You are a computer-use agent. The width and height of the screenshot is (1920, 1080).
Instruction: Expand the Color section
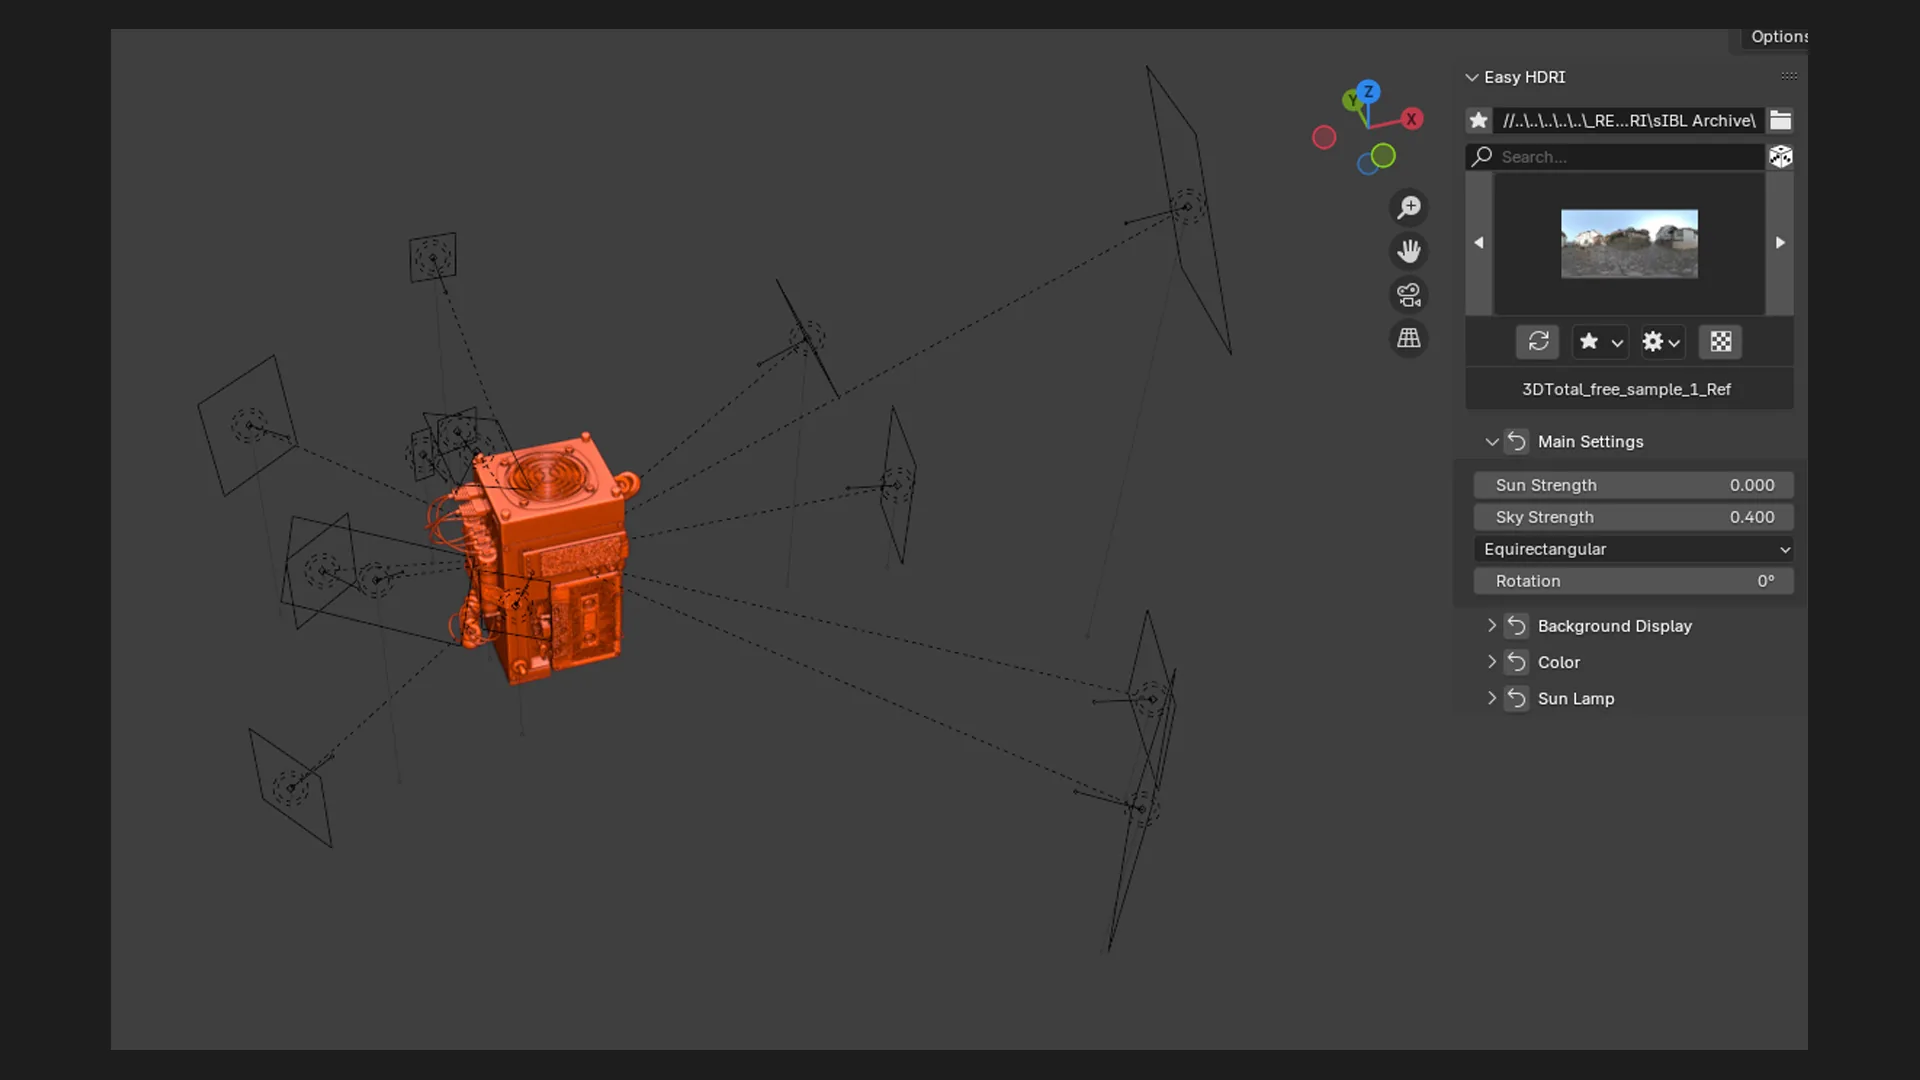click(x=1491, y=662)
